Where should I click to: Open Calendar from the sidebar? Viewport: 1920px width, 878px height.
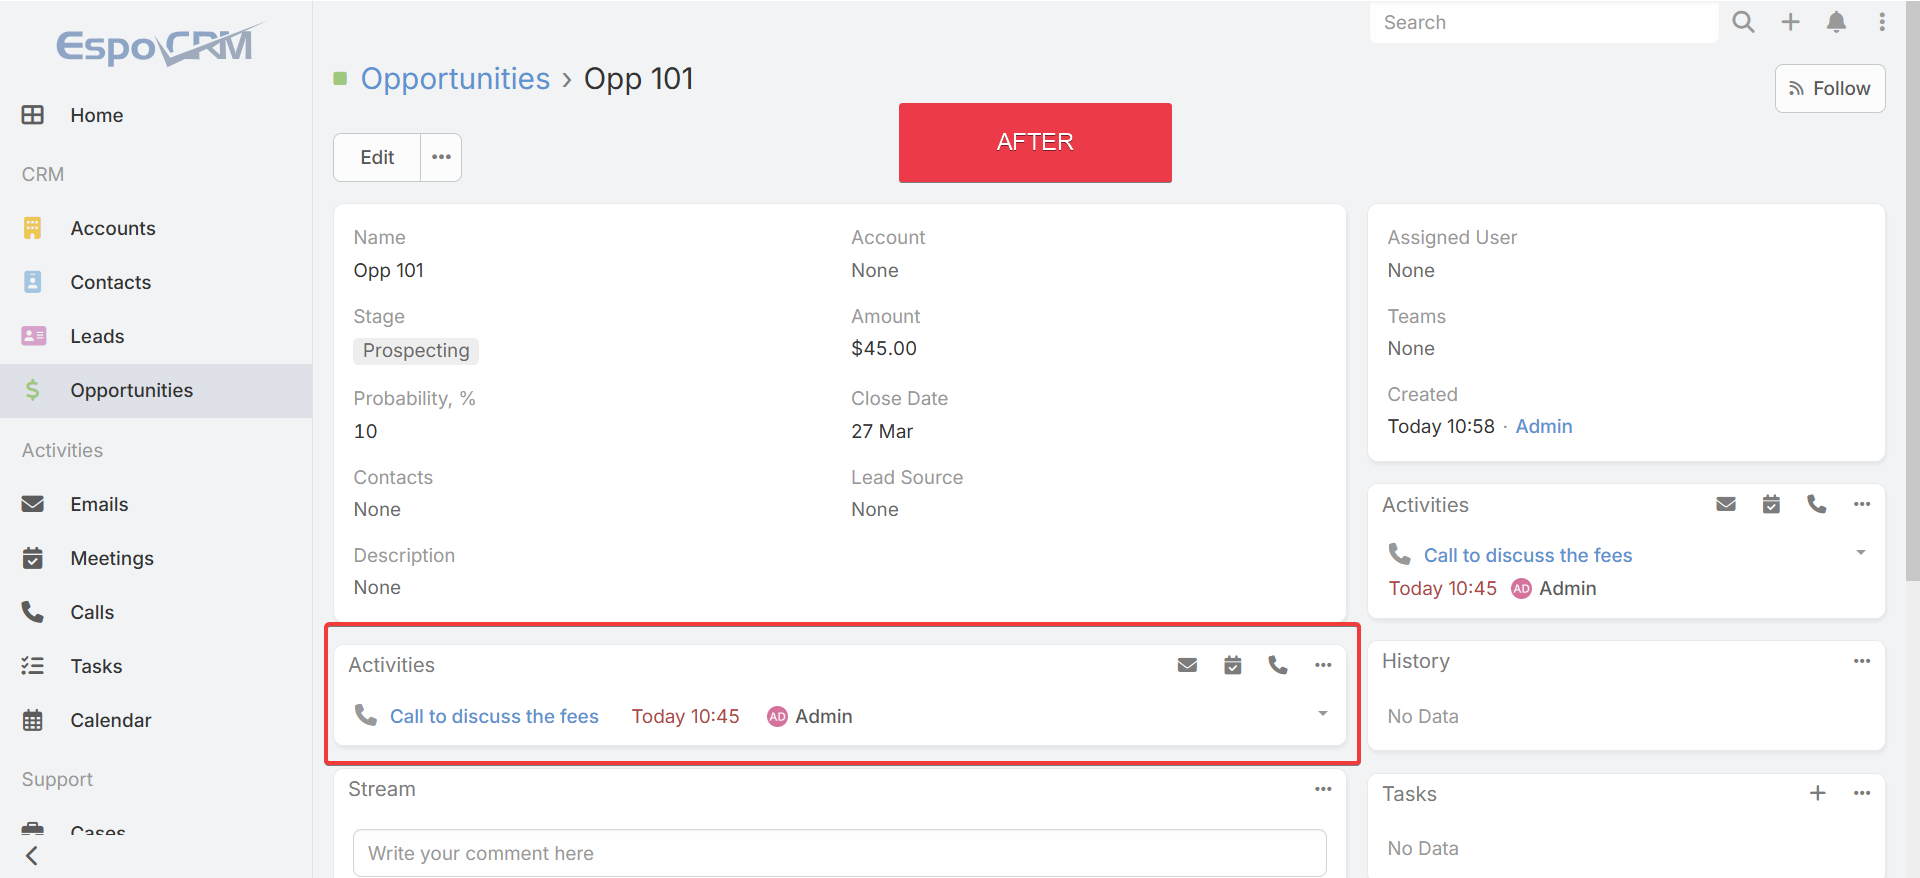[110, 720]
